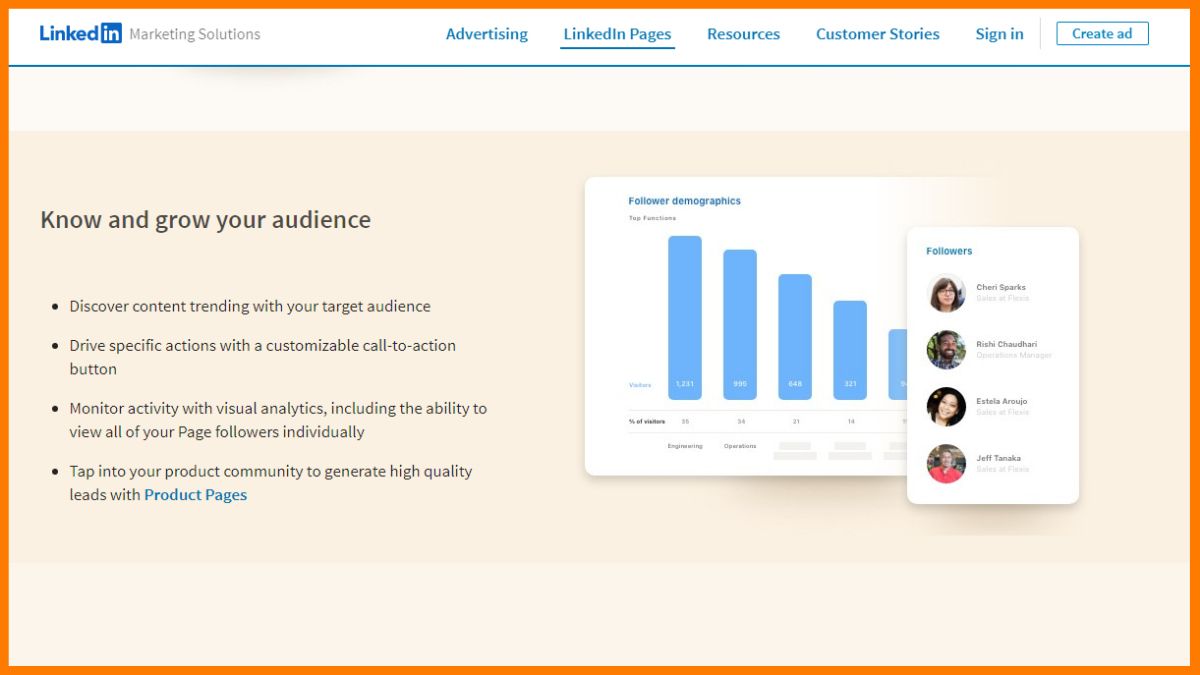Open the Resources menu
This screenshot has width=1200, height=675.
click(743, 34)
